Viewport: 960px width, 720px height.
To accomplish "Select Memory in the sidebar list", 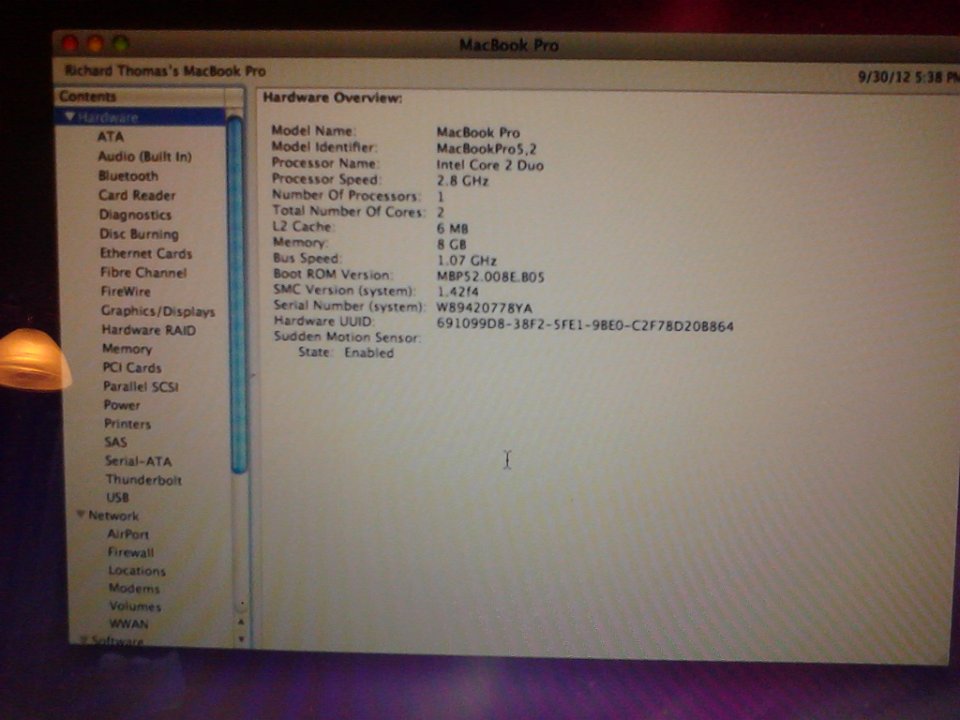I will (x=127, y=349).
